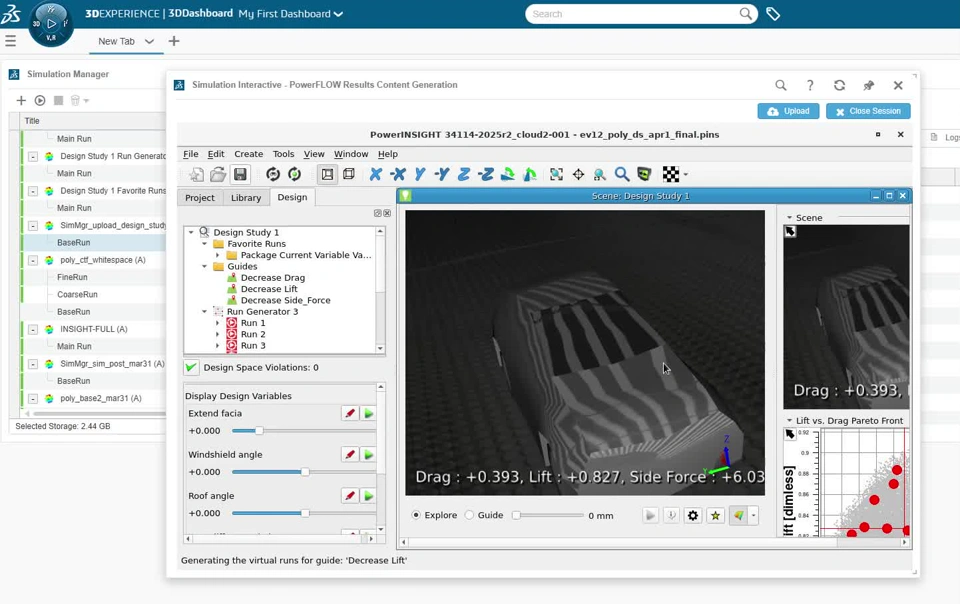This screenshot has width=960, height=604.
Task: Collapse the Design Study 1 tree node
Action: [191, 233]
